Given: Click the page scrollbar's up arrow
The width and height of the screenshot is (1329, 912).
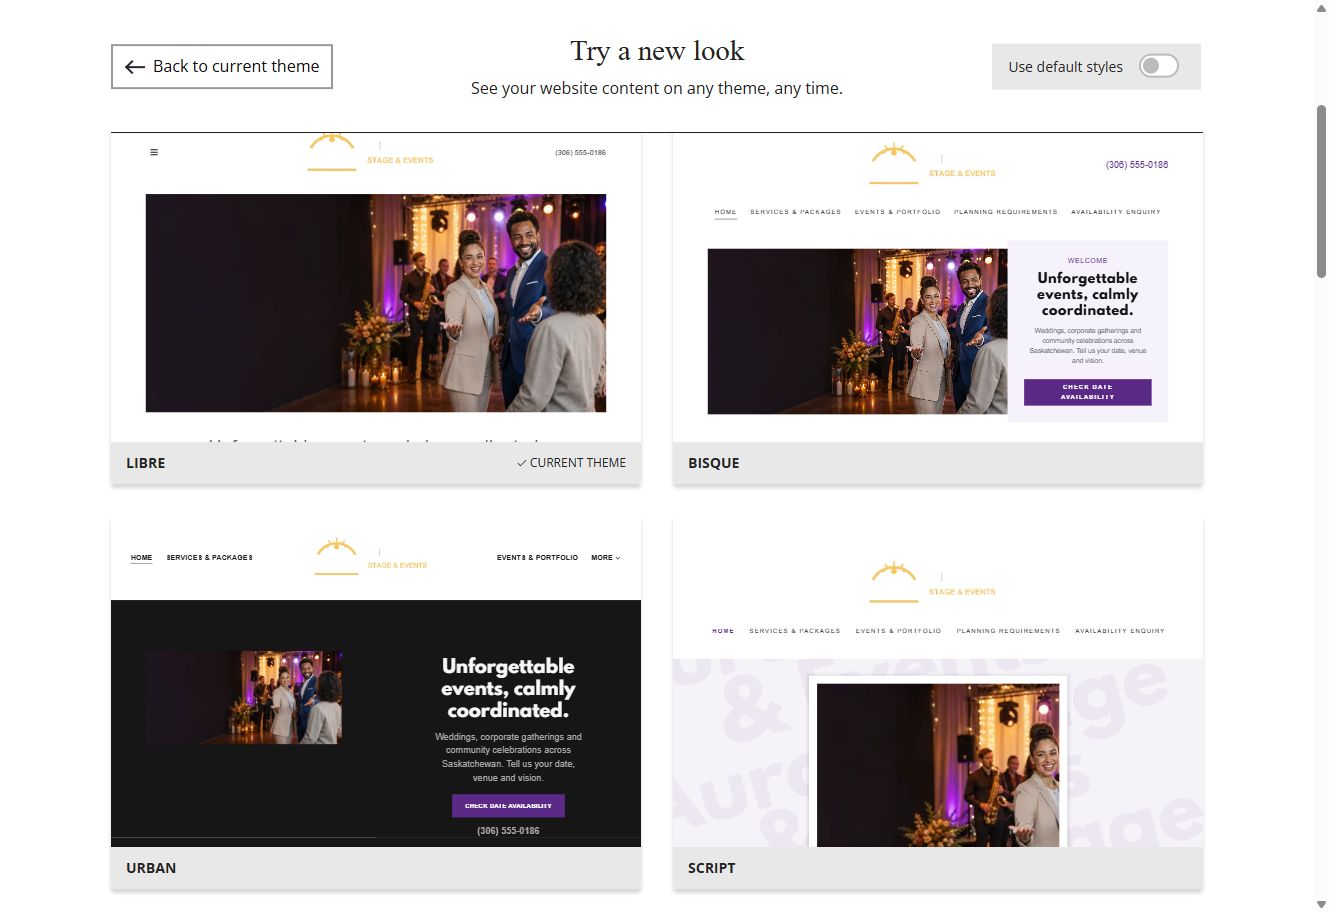Looking at the screenshot, I should point(1321,8).
